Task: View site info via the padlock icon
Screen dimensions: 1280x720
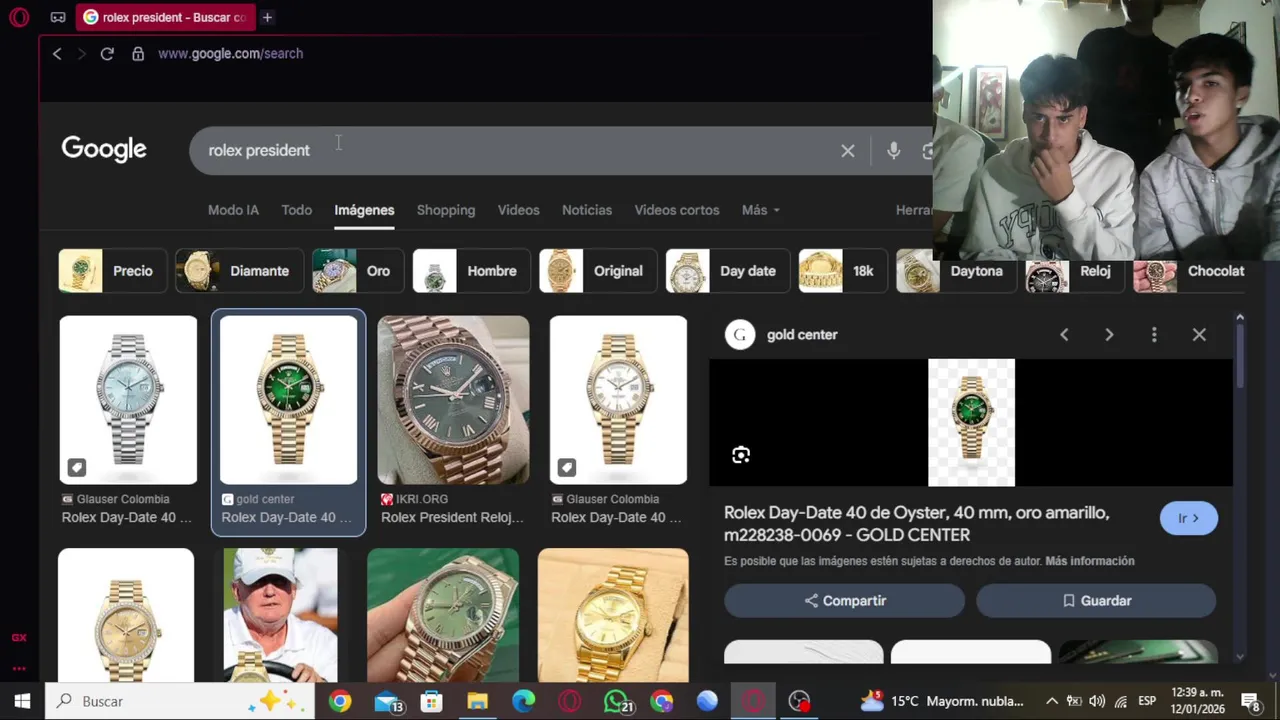Action: click(138, 54)
